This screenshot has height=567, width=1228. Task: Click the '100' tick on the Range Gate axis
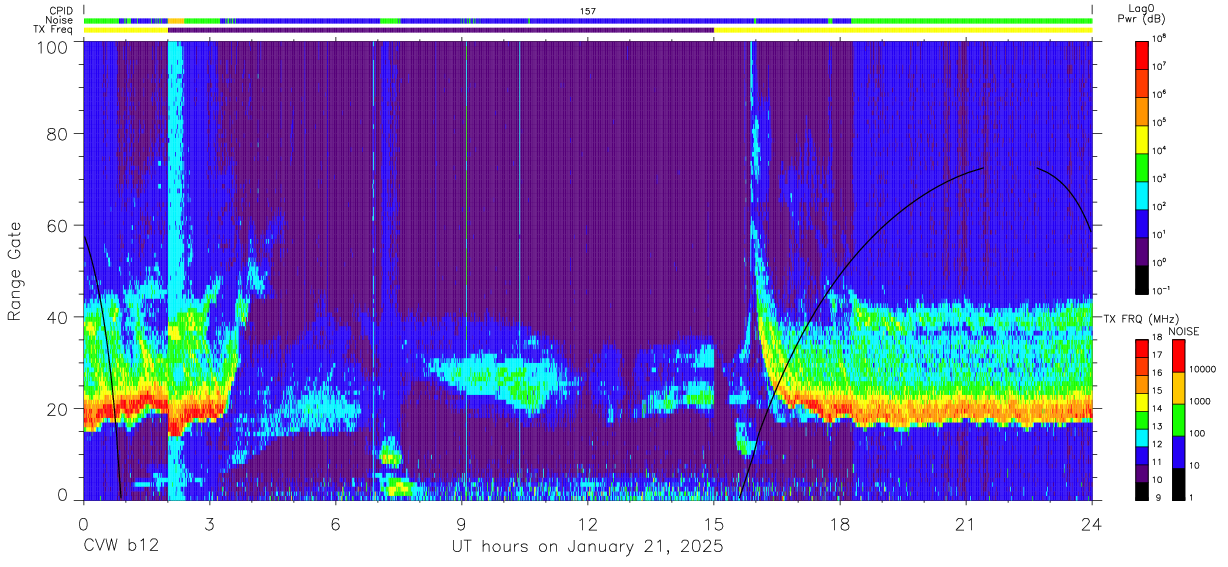coord(54,47)
